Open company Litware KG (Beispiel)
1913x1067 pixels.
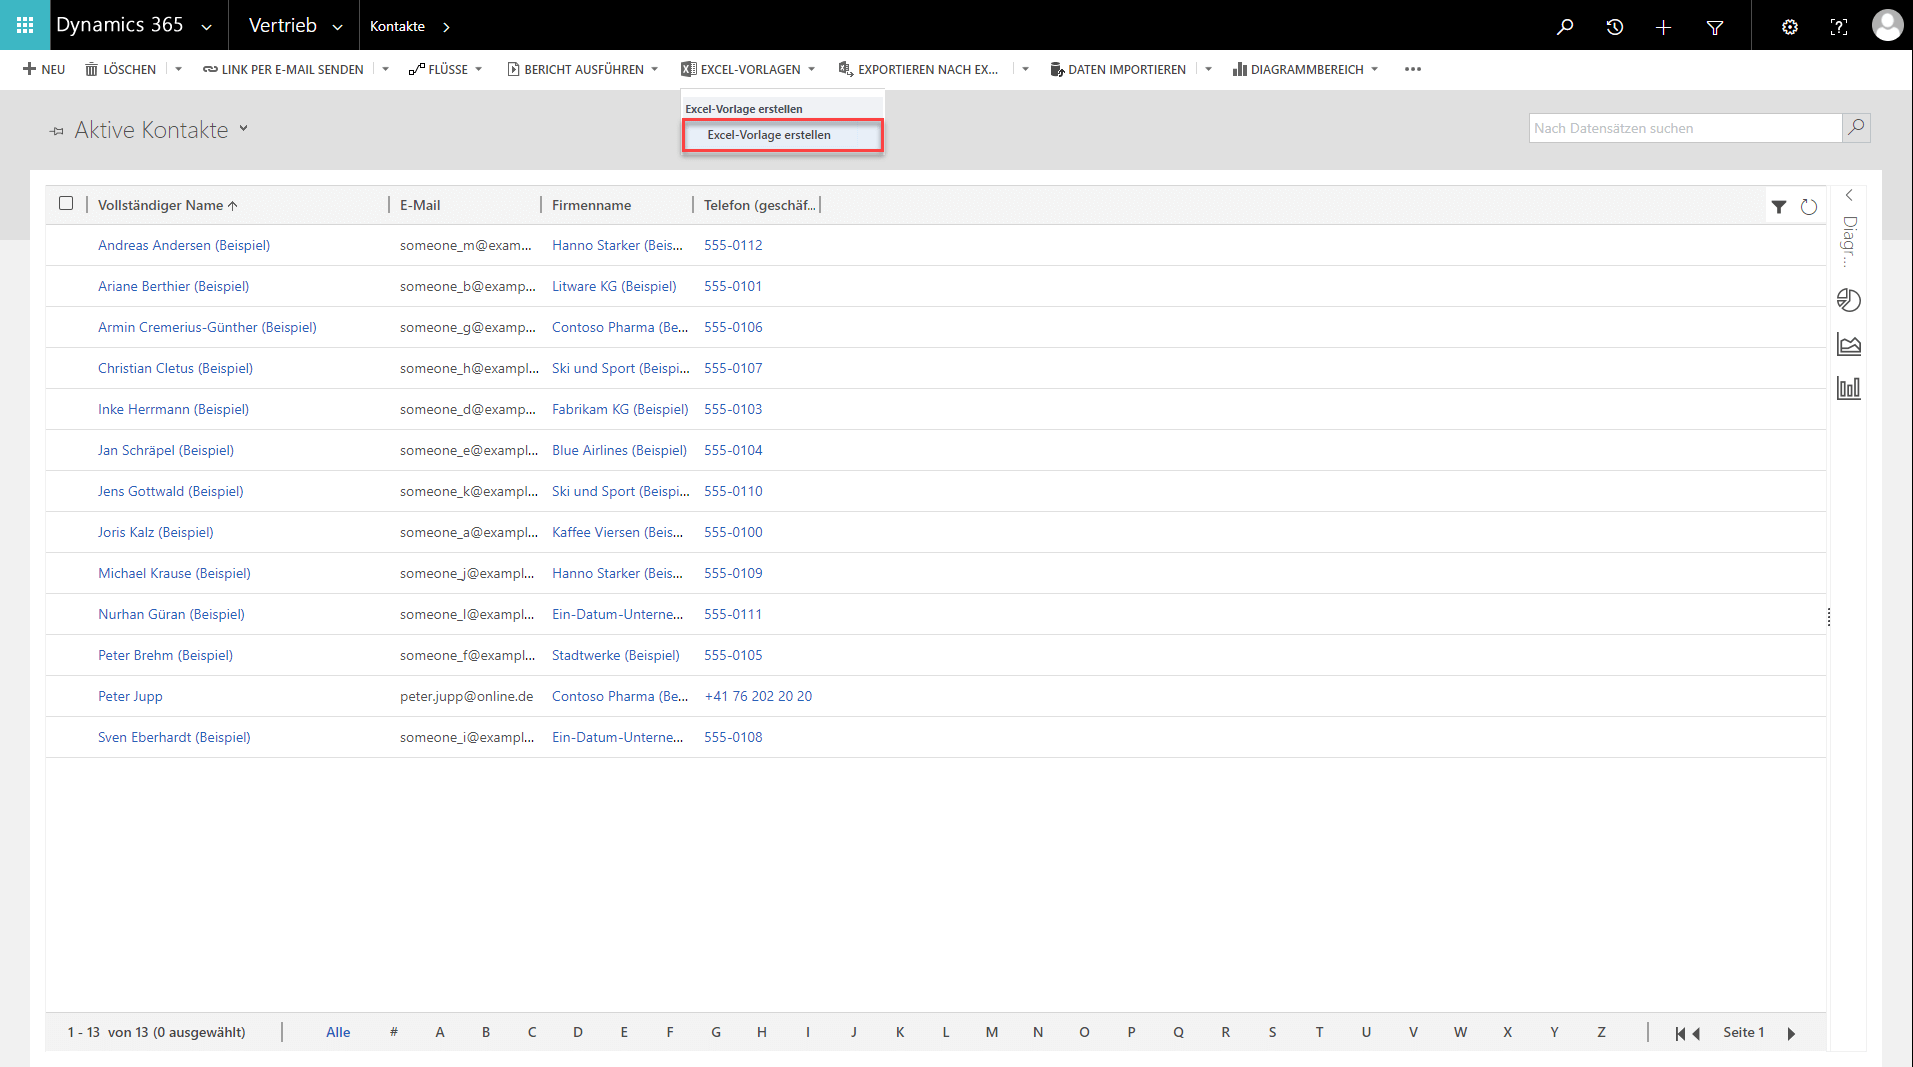point(614,286)
